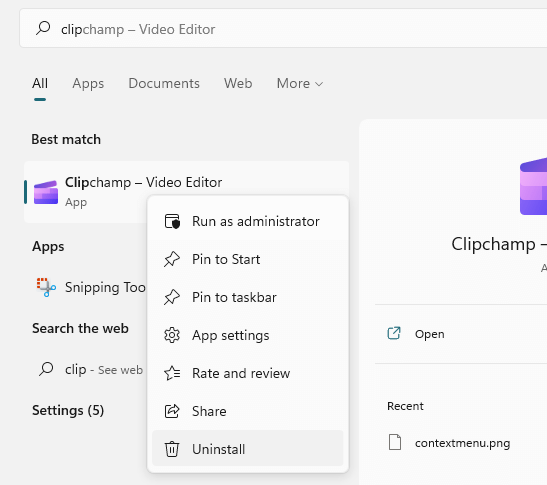Click the gear icon beside App settings
The height and width of the screenshot is (485, 547).
(172, 335)
